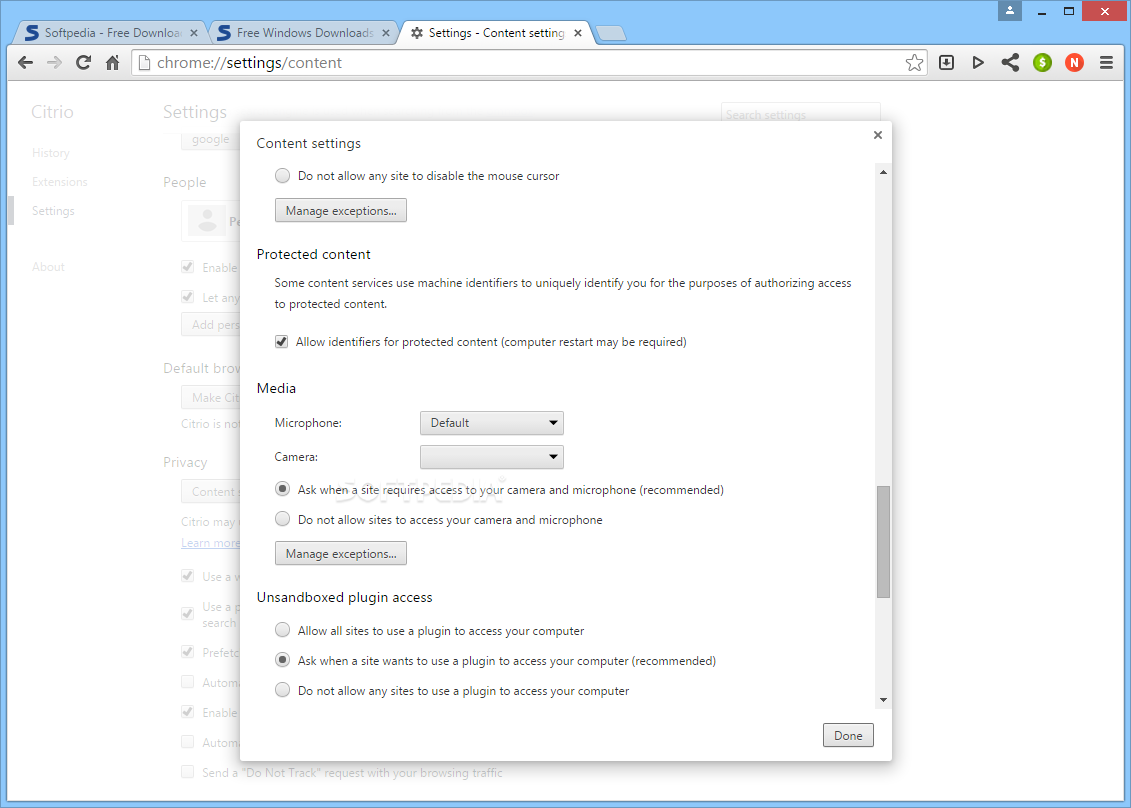Click Manage exceptions under Media
1131x808 pixels.
click(341, 553)
